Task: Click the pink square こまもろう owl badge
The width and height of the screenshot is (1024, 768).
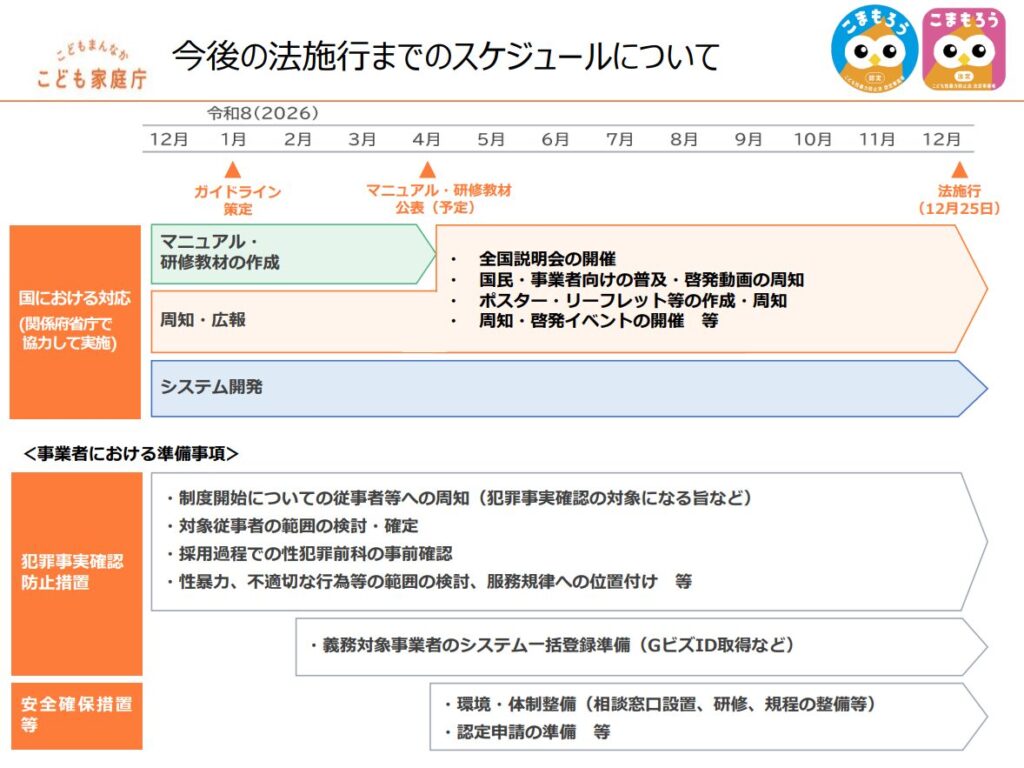Action: 964,48
